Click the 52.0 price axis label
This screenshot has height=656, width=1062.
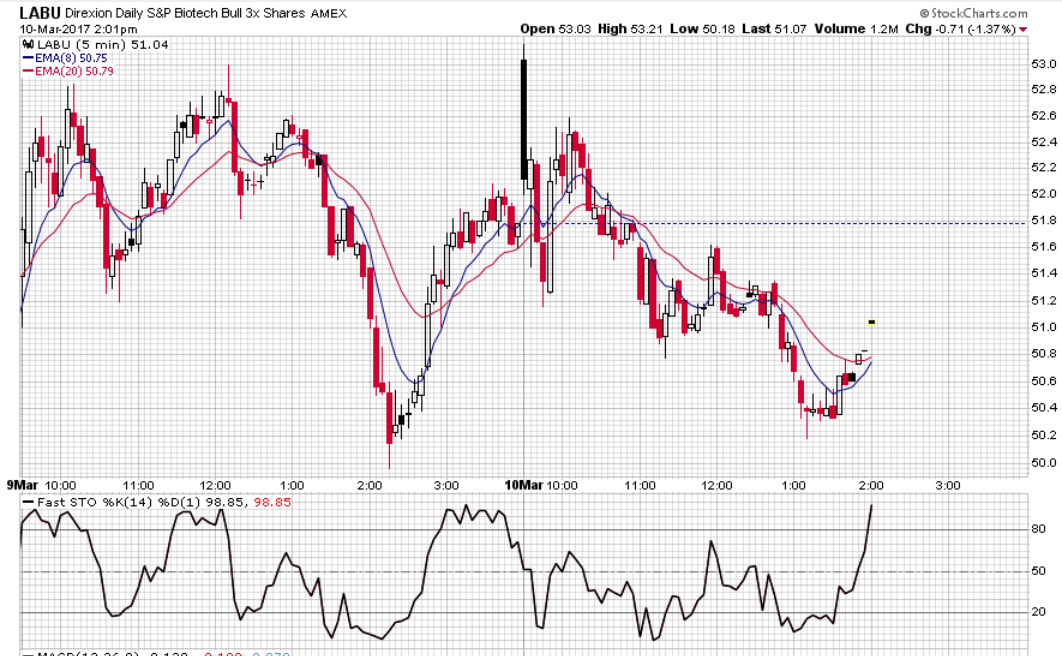pyautogui.click(x=1043, y=194)
